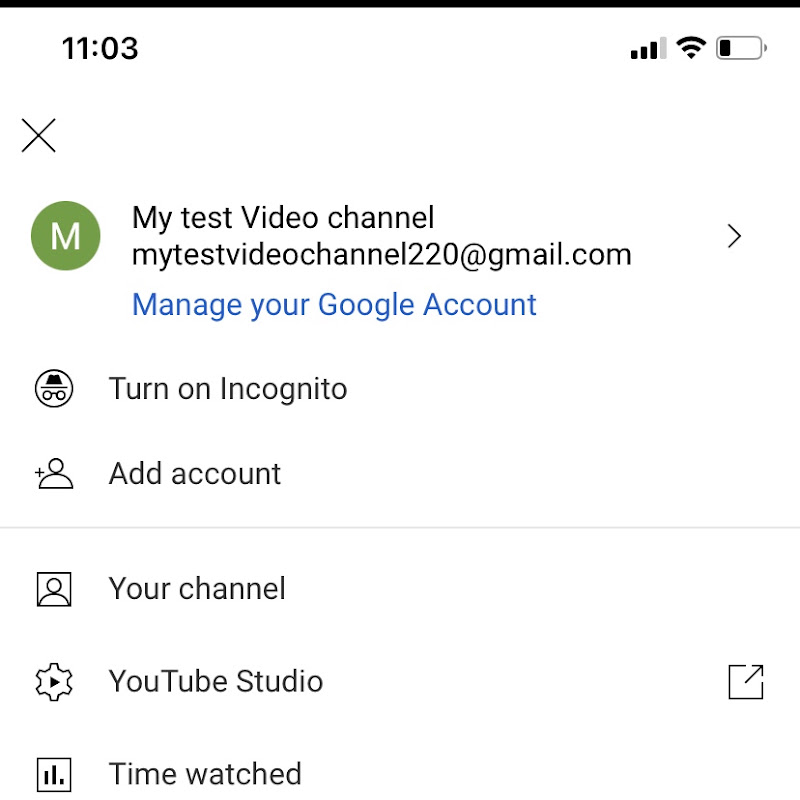Tap the Wi-Fi status icon
800x800 pixels.
(691, 48)
